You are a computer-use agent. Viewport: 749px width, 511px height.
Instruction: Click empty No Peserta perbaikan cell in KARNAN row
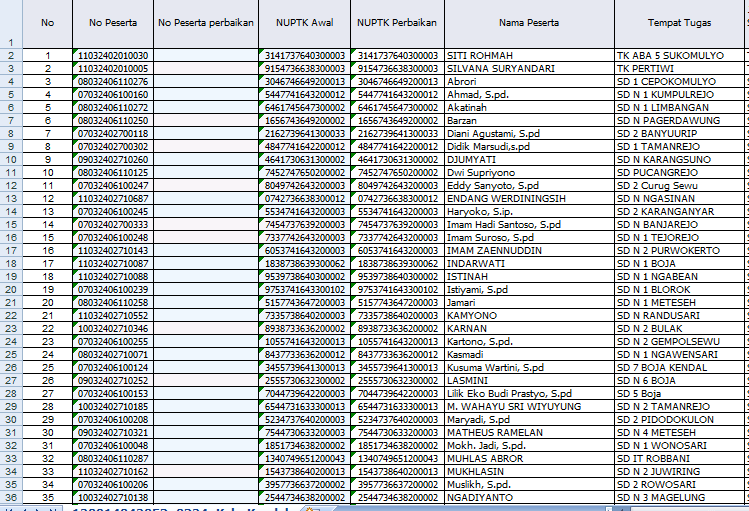coord(206,329)
